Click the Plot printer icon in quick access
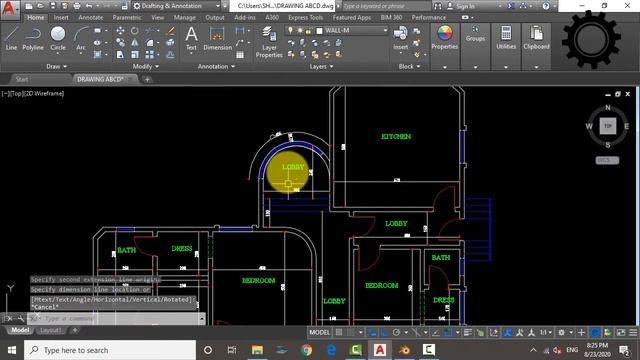 77,6
